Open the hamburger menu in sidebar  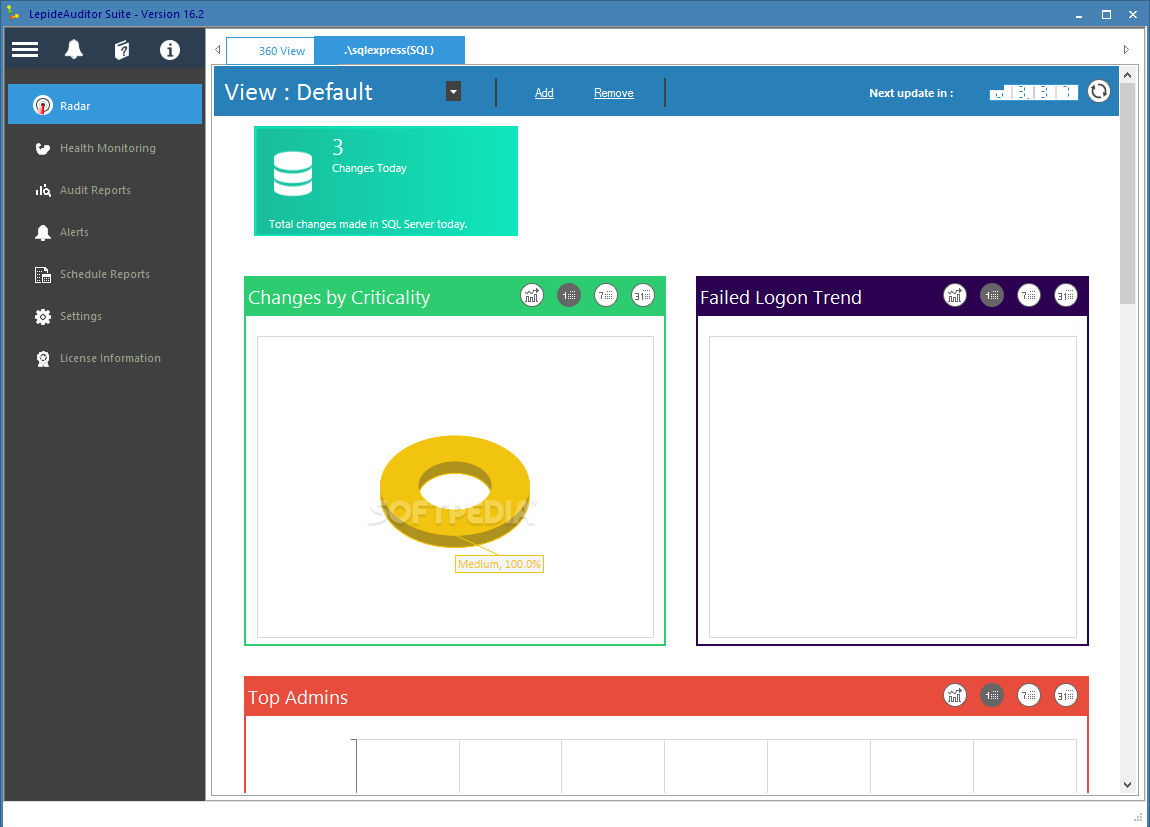[x=25, y=50]
